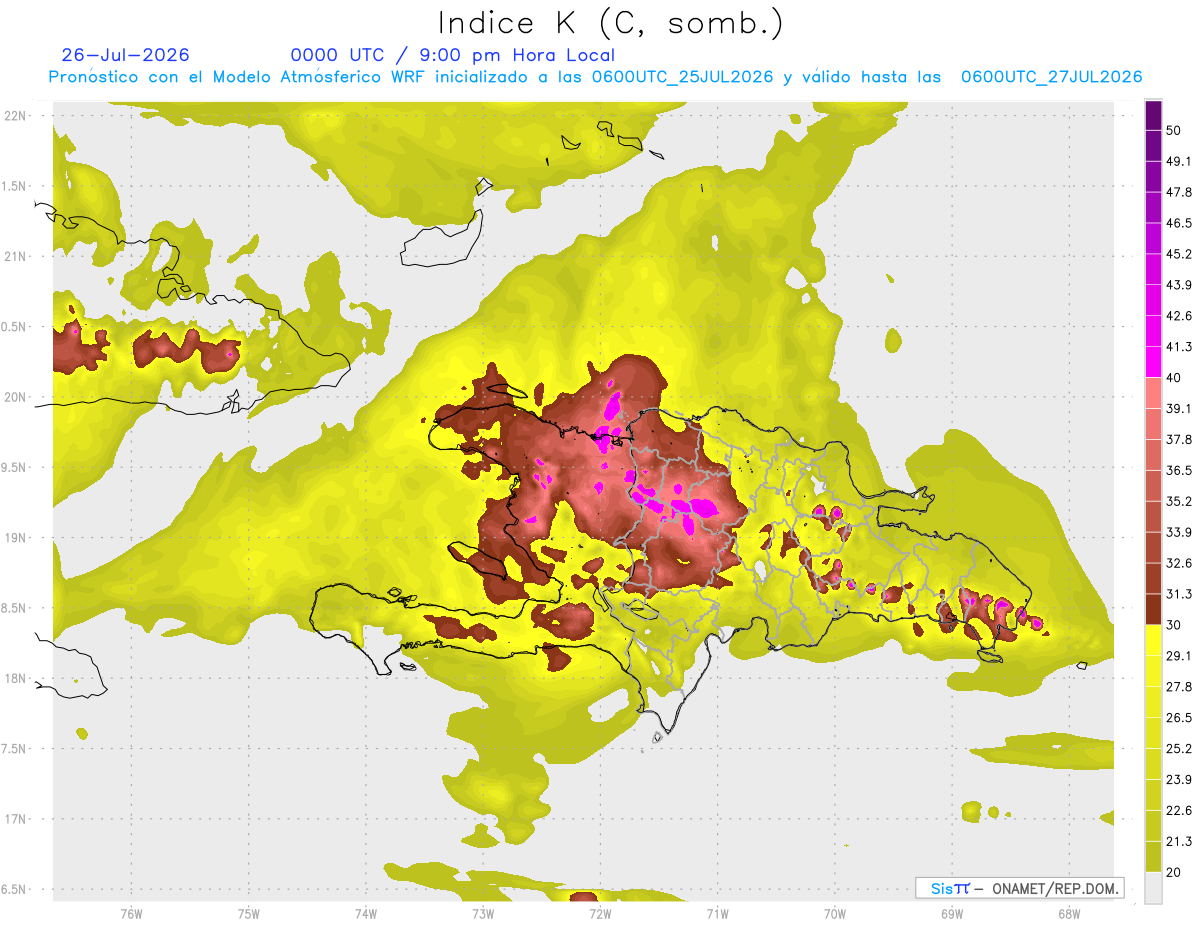Screen dimensions: 1200x927
Task: Click the '74W' longitude label
Action: 366,914
